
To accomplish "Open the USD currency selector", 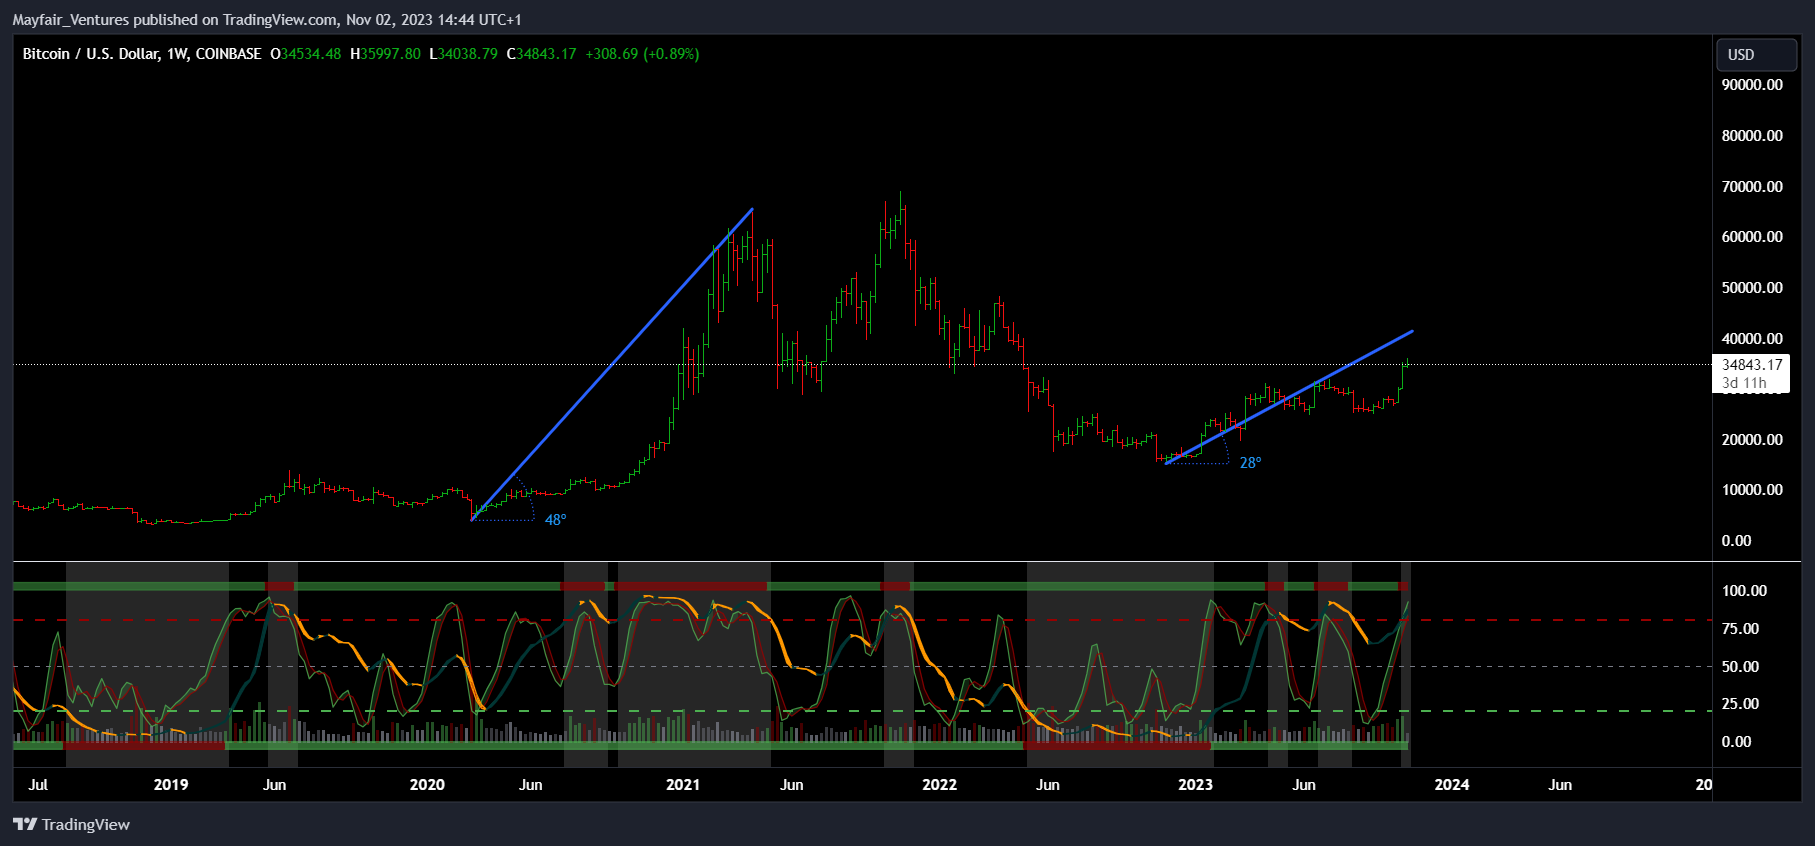I will coord(1756,55).
